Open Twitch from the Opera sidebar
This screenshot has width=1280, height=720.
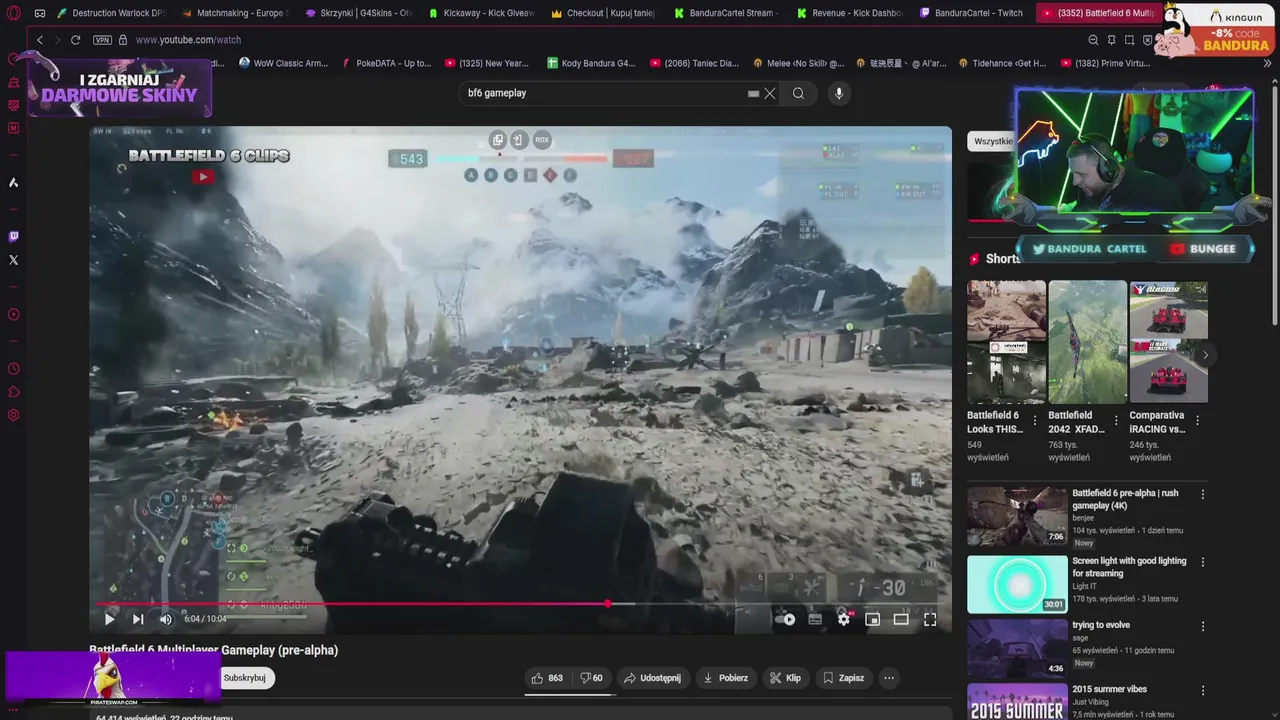pos(13,237)
